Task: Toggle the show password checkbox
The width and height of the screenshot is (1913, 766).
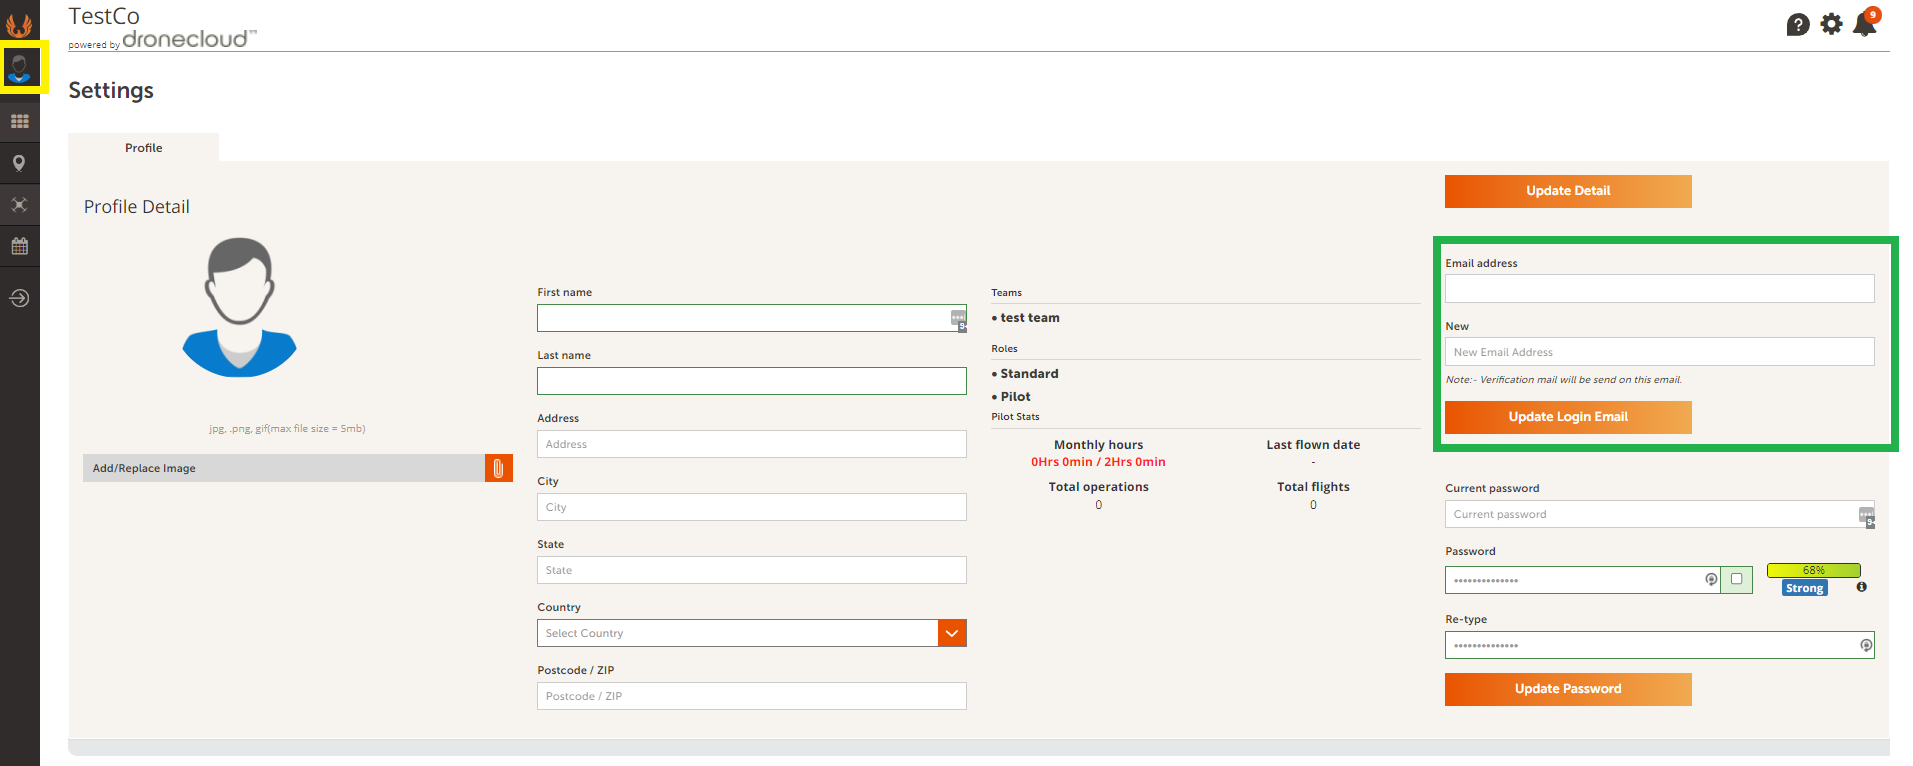Action: tap(1737, 579)
